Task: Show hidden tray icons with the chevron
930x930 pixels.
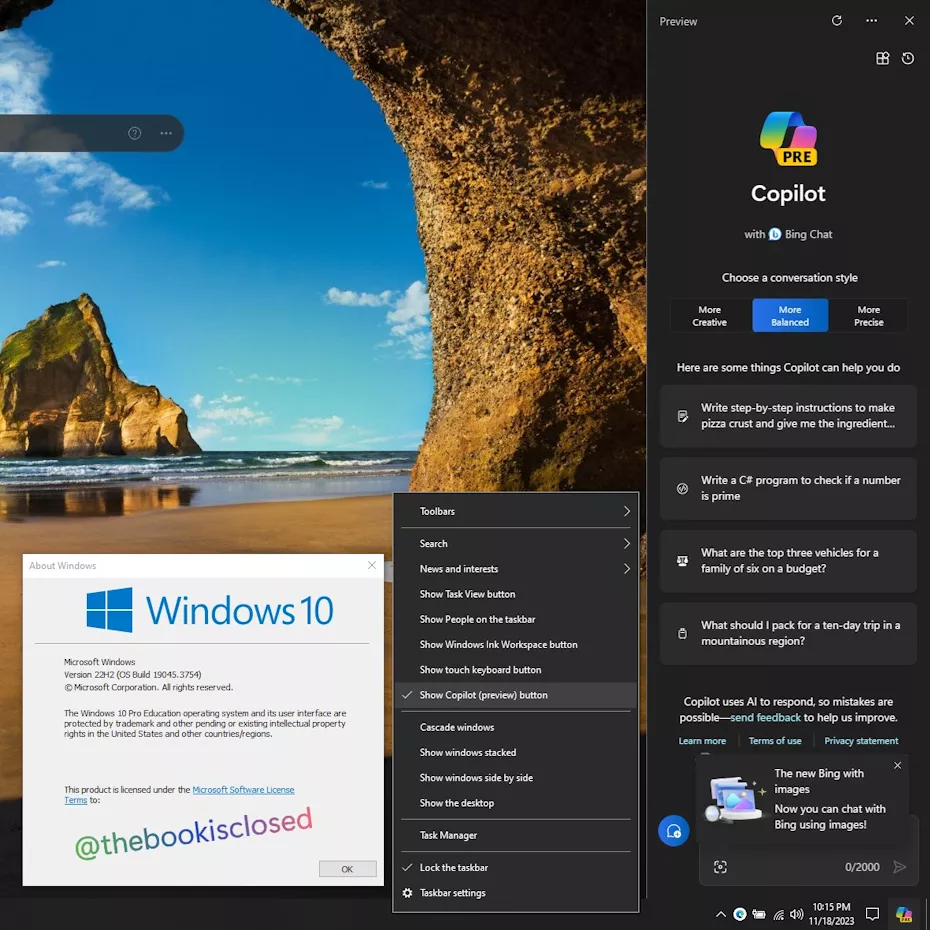Action: click(720, 913)
